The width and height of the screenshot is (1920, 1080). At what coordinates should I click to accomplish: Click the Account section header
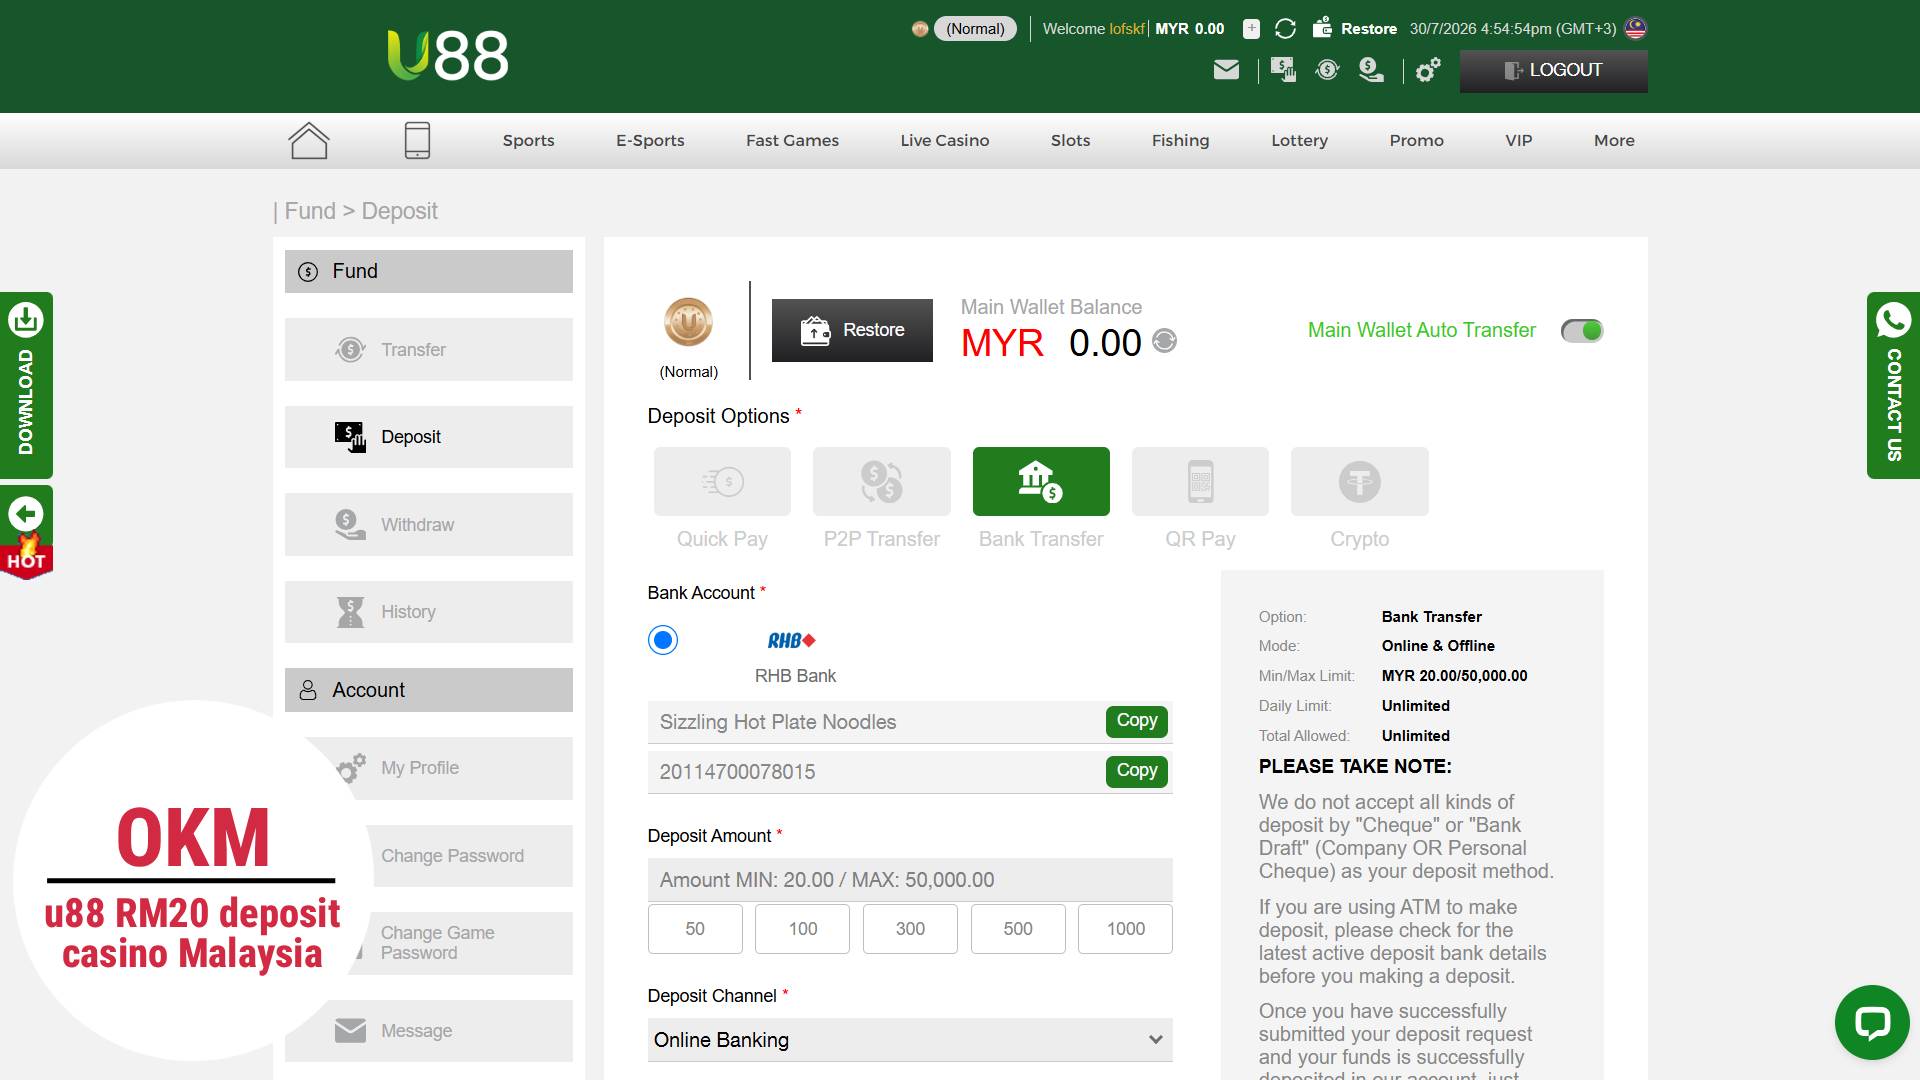[429, 690]
